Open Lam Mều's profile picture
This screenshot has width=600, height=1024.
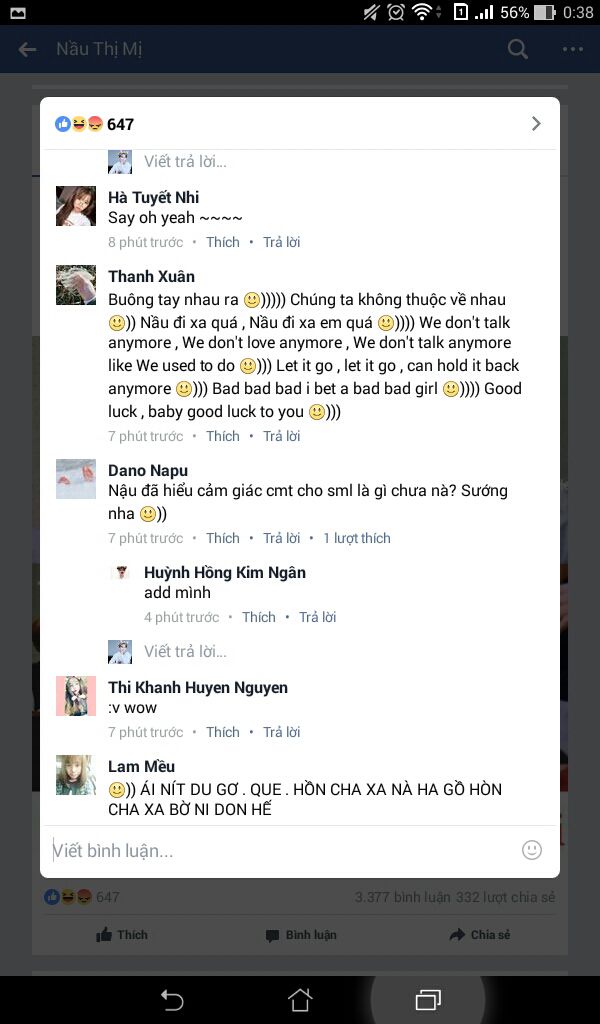76,775
